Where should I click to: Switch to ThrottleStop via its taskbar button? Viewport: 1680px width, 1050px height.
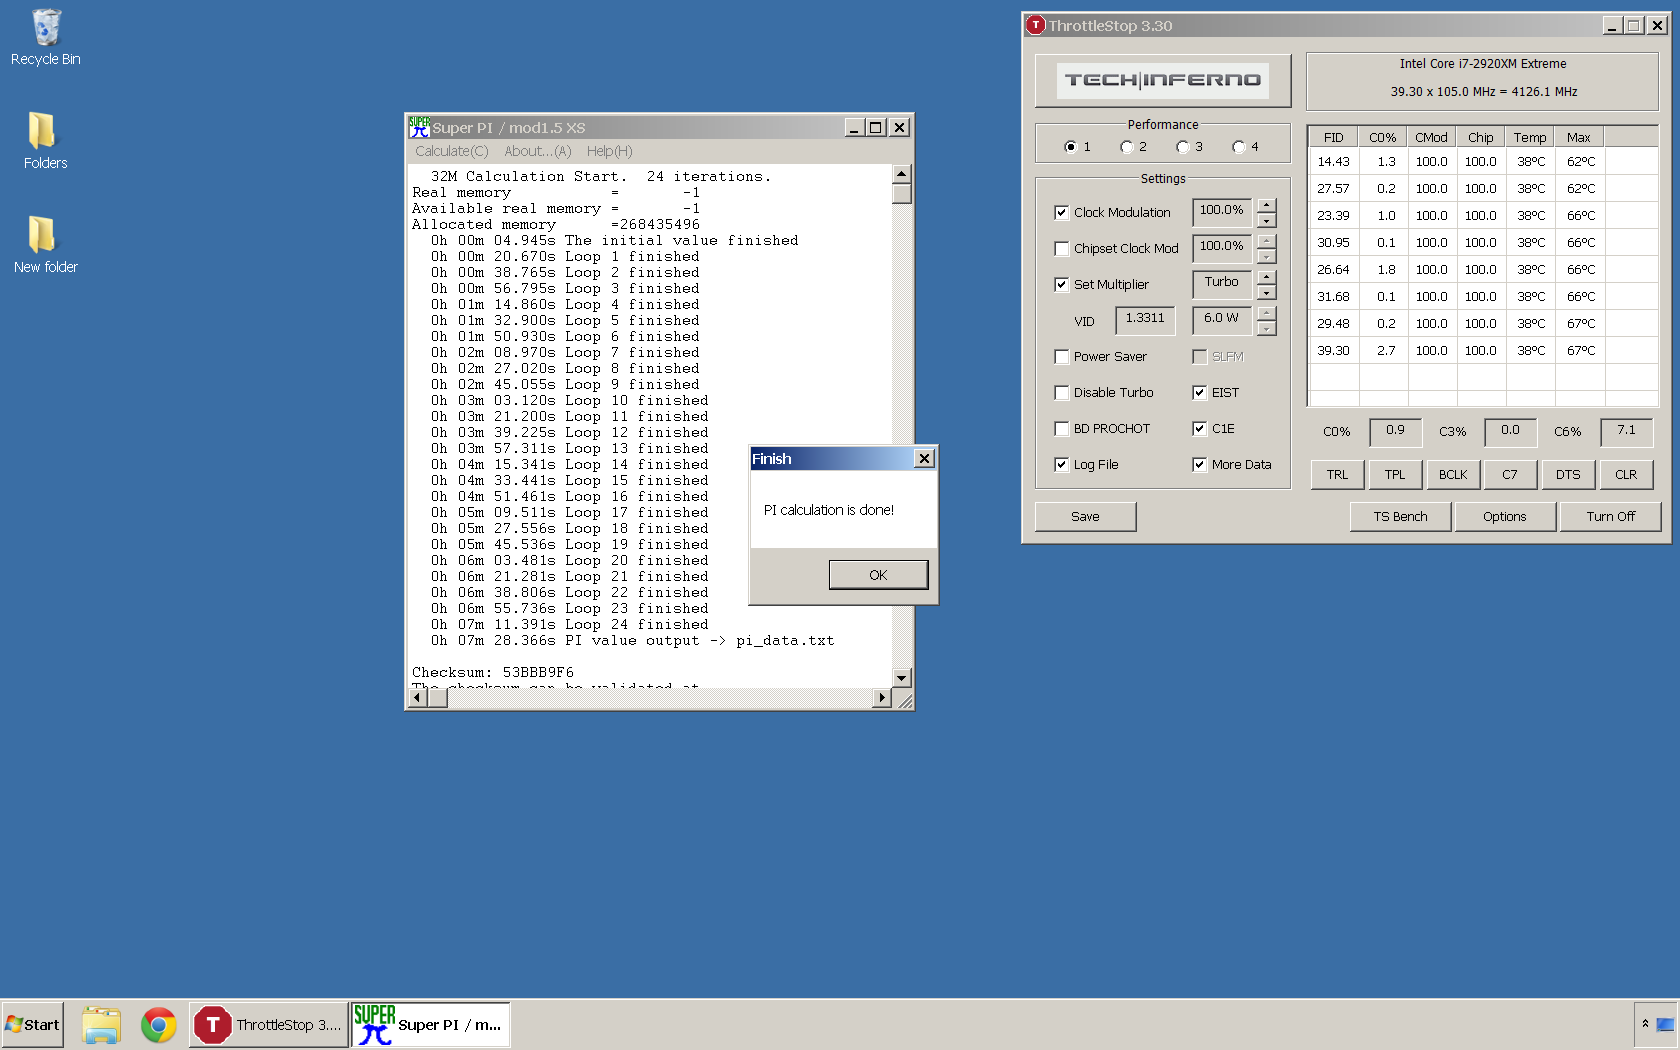(x=269, y=1025)
